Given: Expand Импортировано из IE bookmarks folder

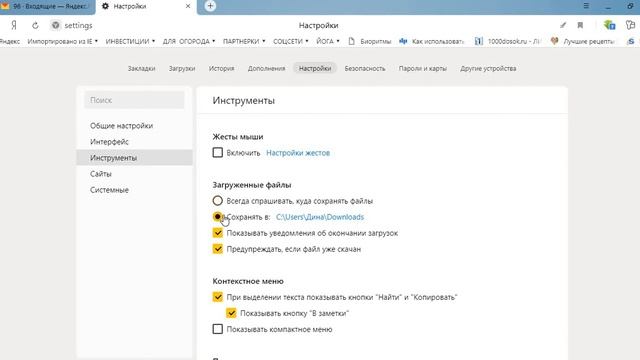Looking at the screenshot, I should (62, 41).
